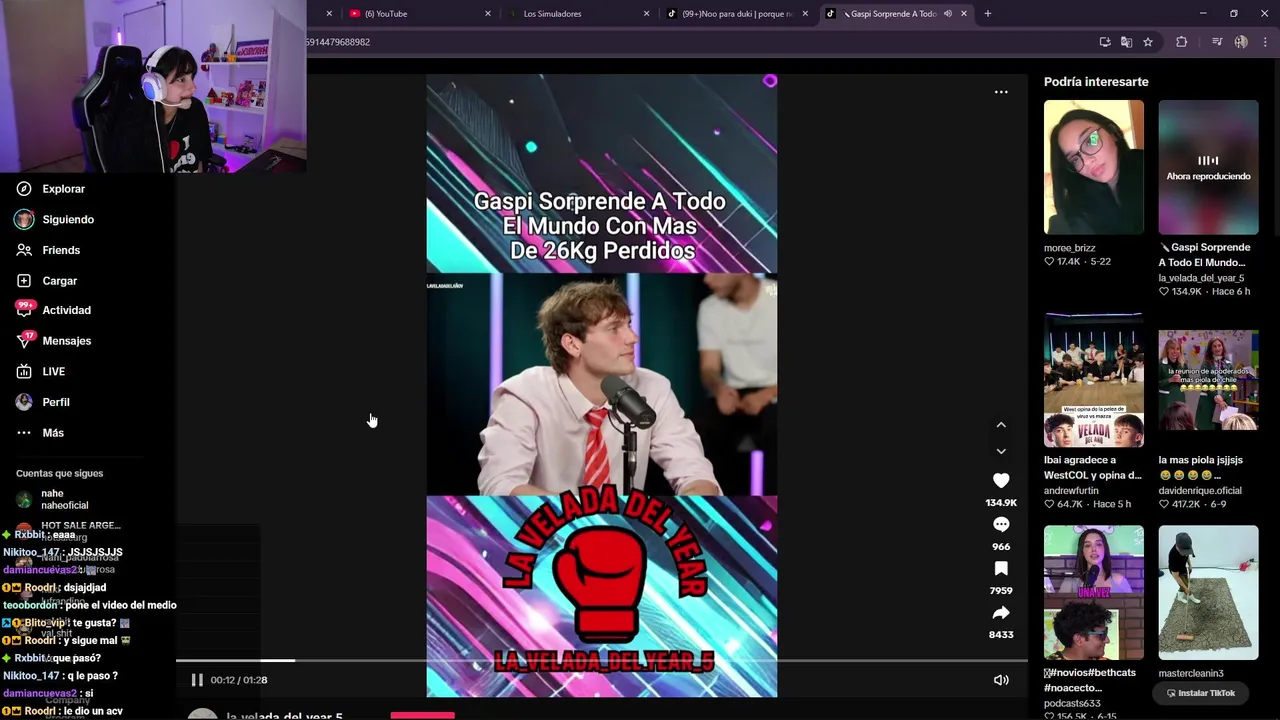
Task: Close the Los Simuladores tab
Action: pyautogui.click(x=646, y=14)
